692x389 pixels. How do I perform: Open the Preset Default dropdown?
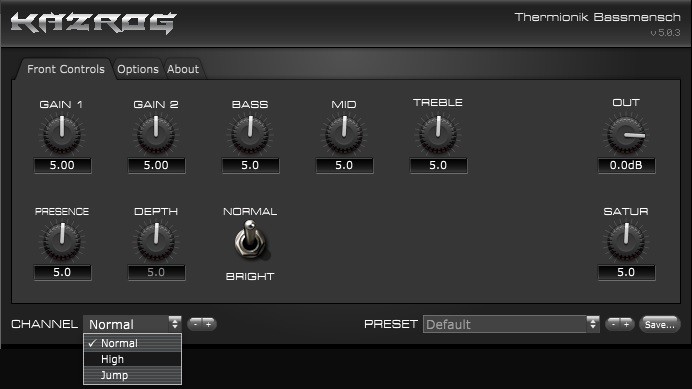(x=511, y=324)
